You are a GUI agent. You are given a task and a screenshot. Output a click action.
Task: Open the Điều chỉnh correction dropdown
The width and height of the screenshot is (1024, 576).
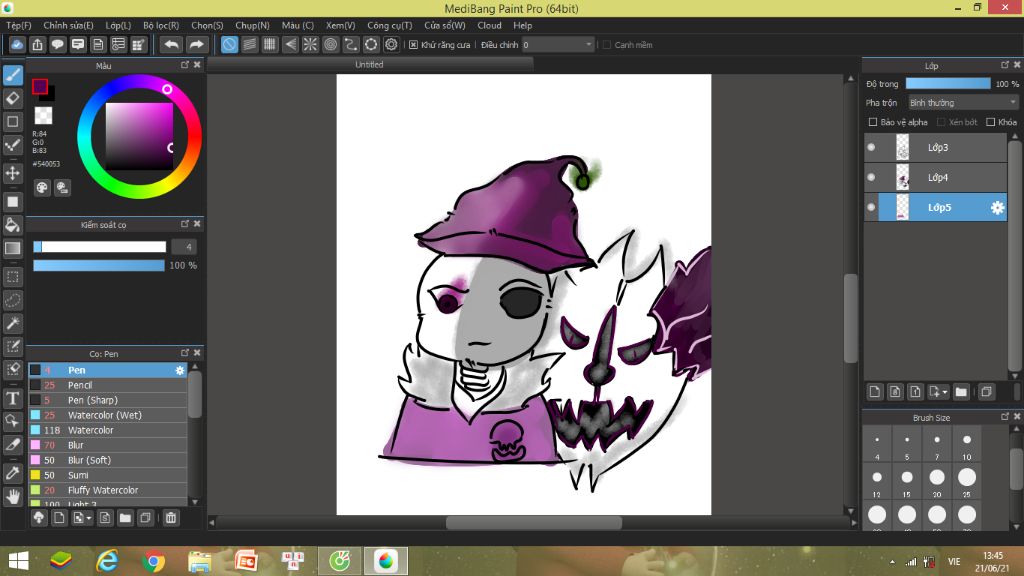click(x=557, y=44)
